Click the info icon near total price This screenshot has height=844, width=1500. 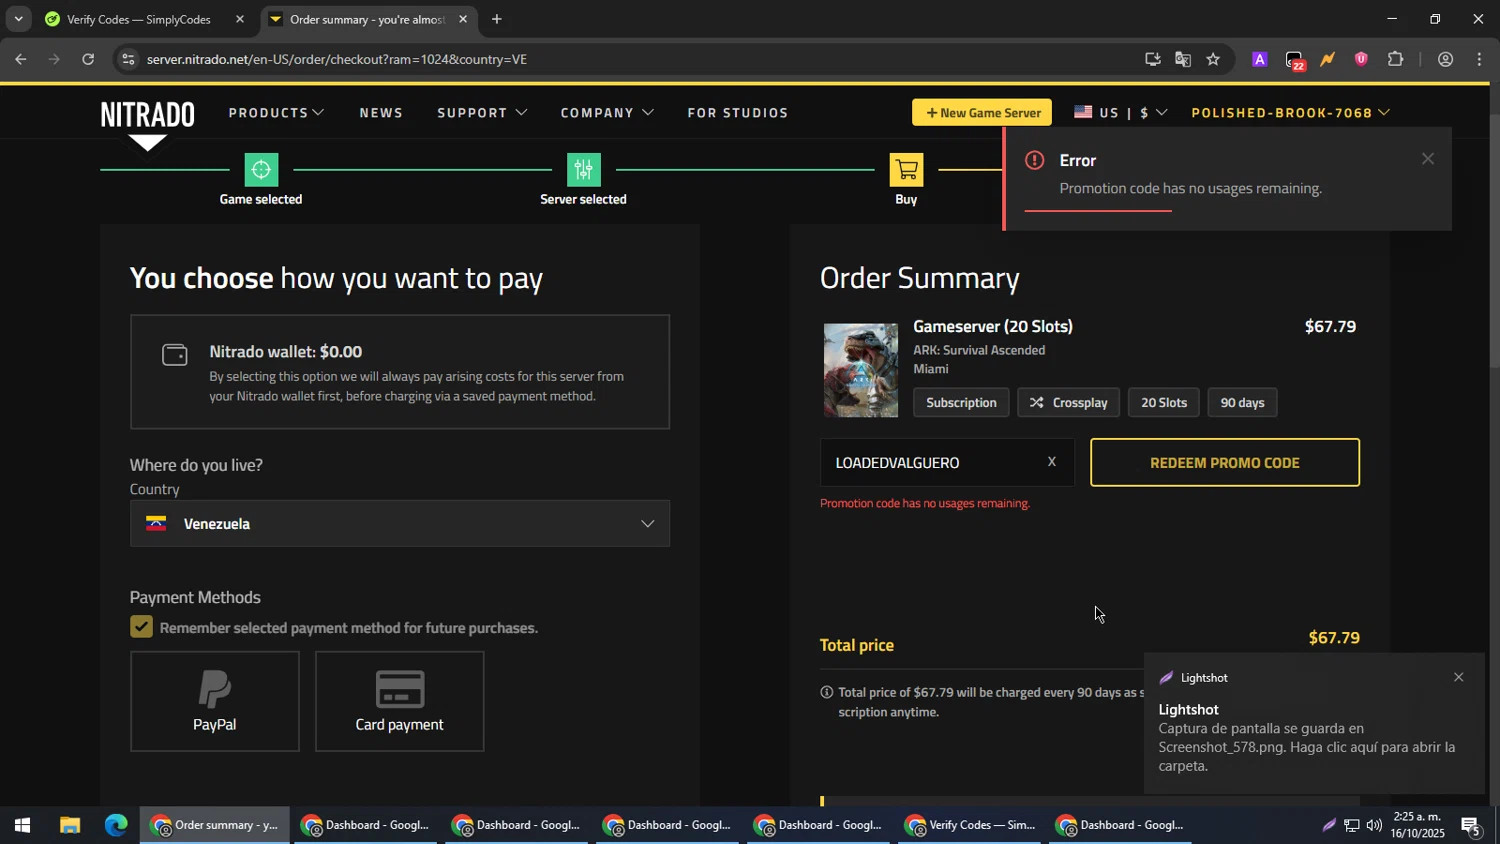click(x=826, y=692)
